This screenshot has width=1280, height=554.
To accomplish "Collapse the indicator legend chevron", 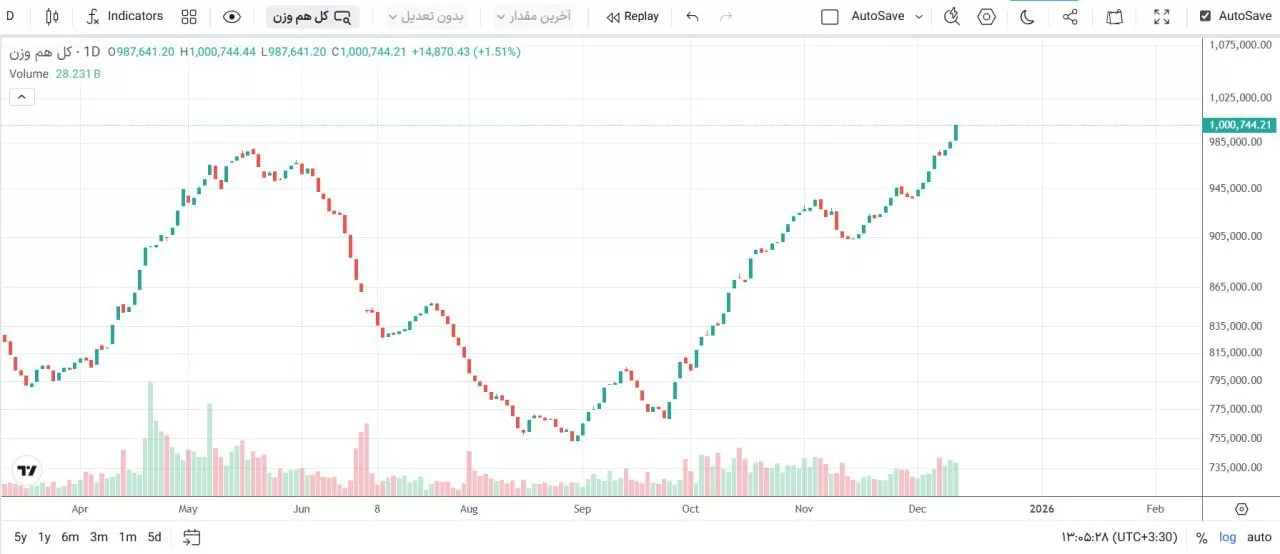I will pos(22,97).
